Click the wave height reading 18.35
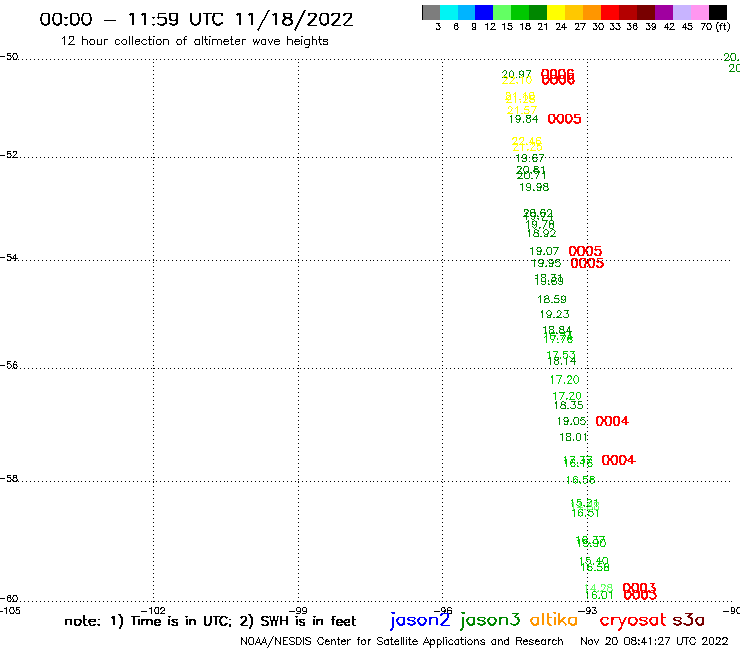Viewport: 740px width, 650px height. click(569, 405)
